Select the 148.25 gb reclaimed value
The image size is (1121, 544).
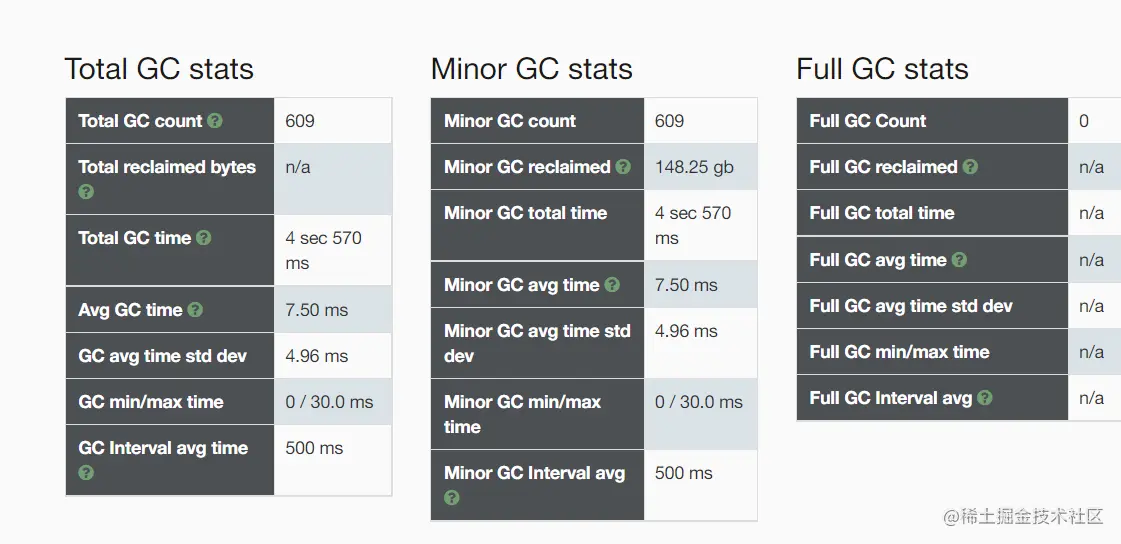click(694, 167)
